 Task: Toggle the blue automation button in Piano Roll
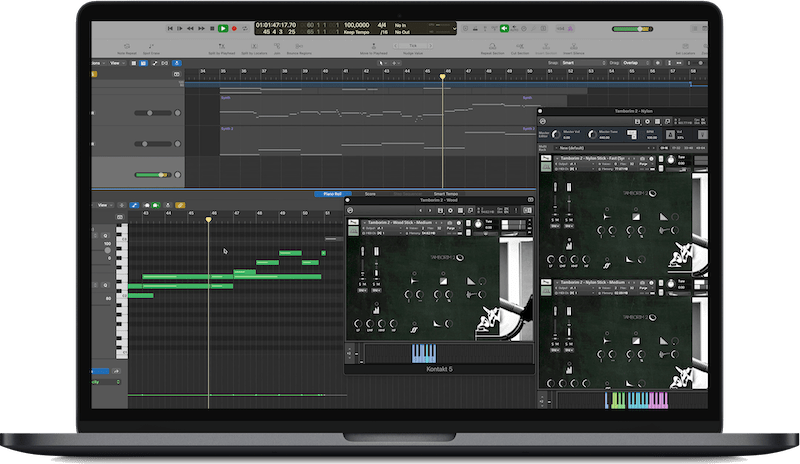[134, 205]
